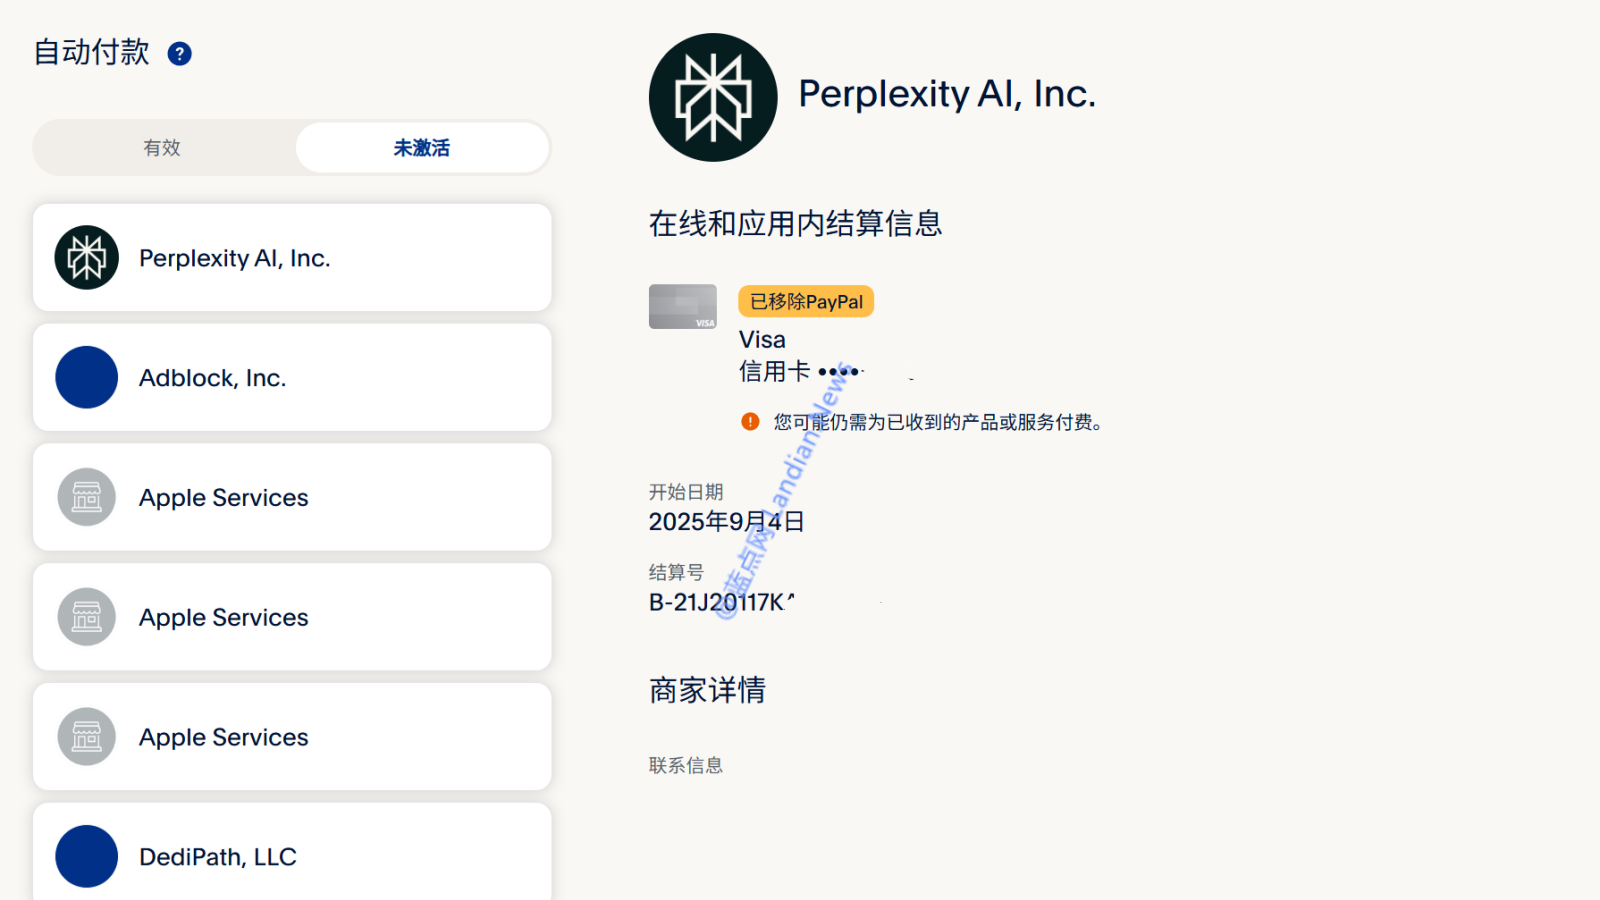Click third Apple Services storefront icon
1600x900 pixels.
(x=87, y=737)
